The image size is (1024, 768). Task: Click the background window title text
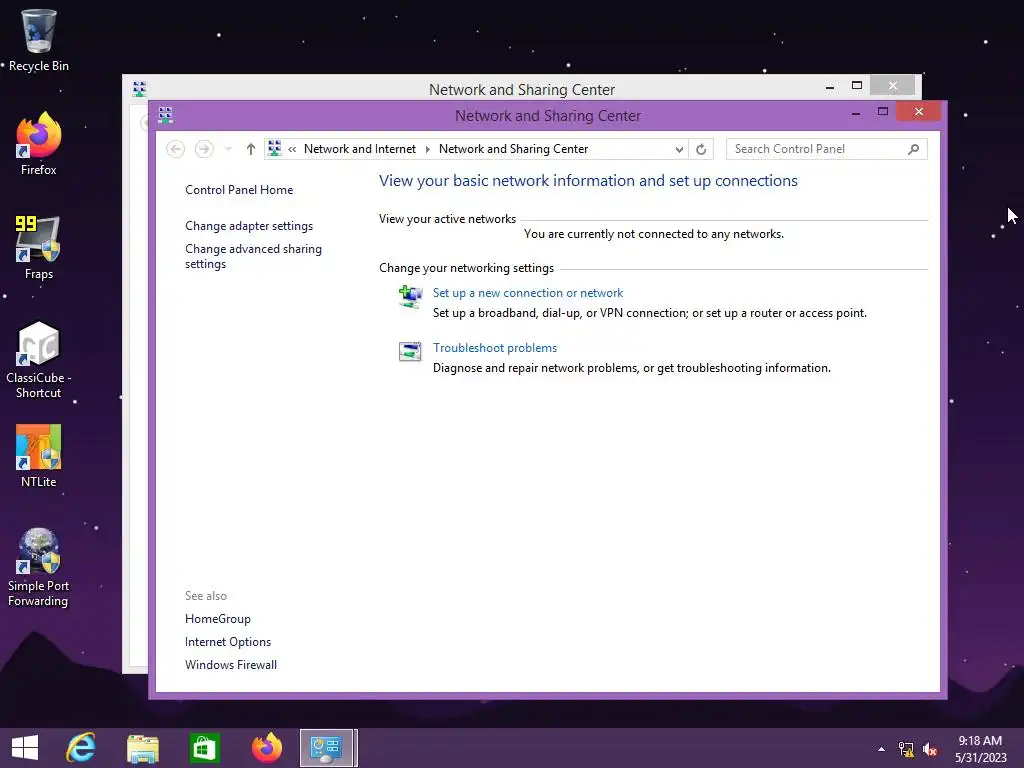(522, 89)
